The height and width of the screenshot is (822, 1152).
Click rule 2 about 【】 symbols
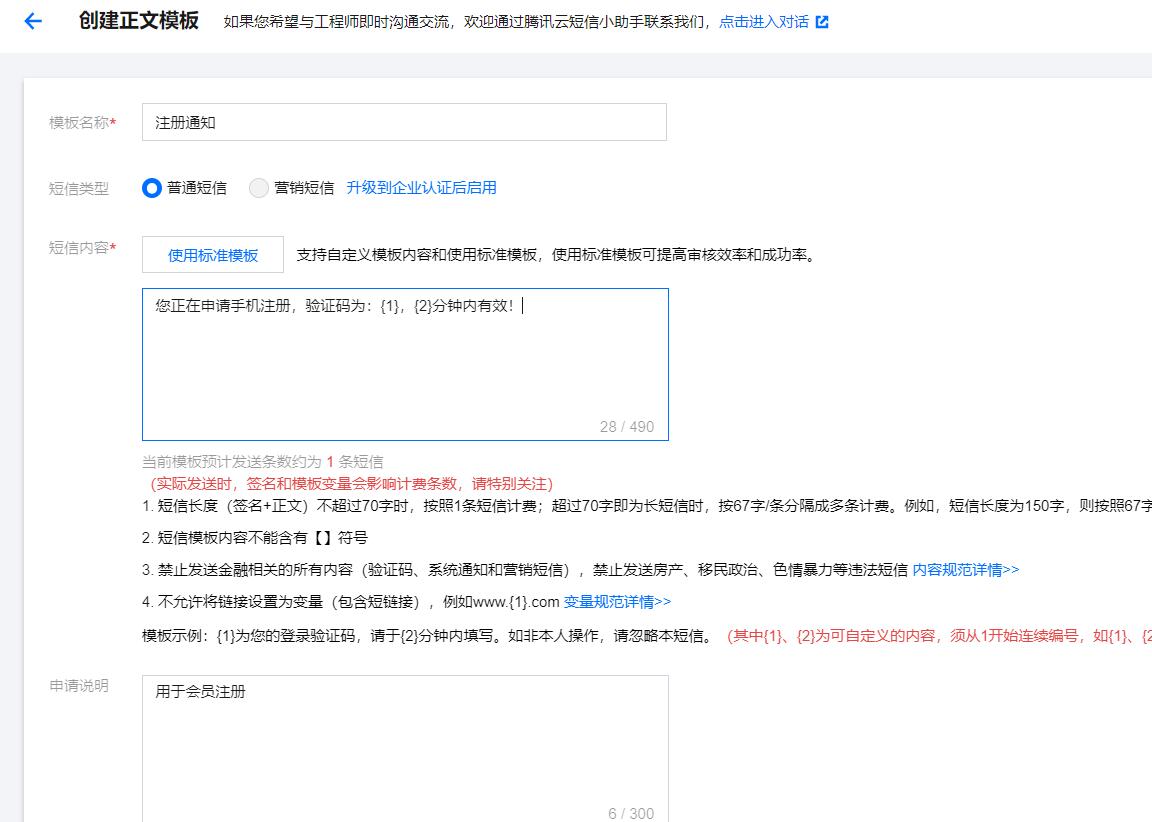coord(255,538)
